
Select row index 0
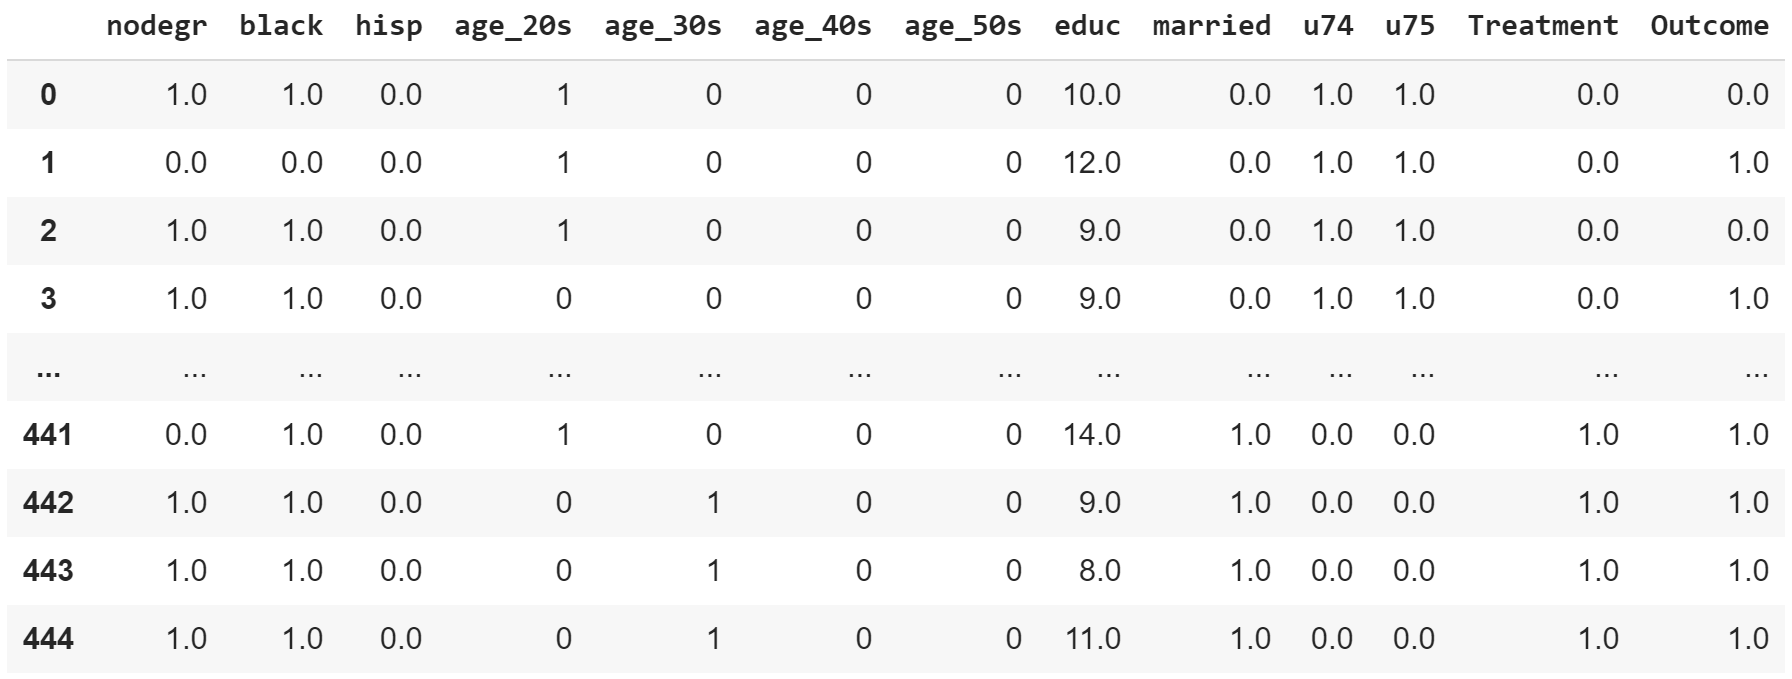point(48,95)
